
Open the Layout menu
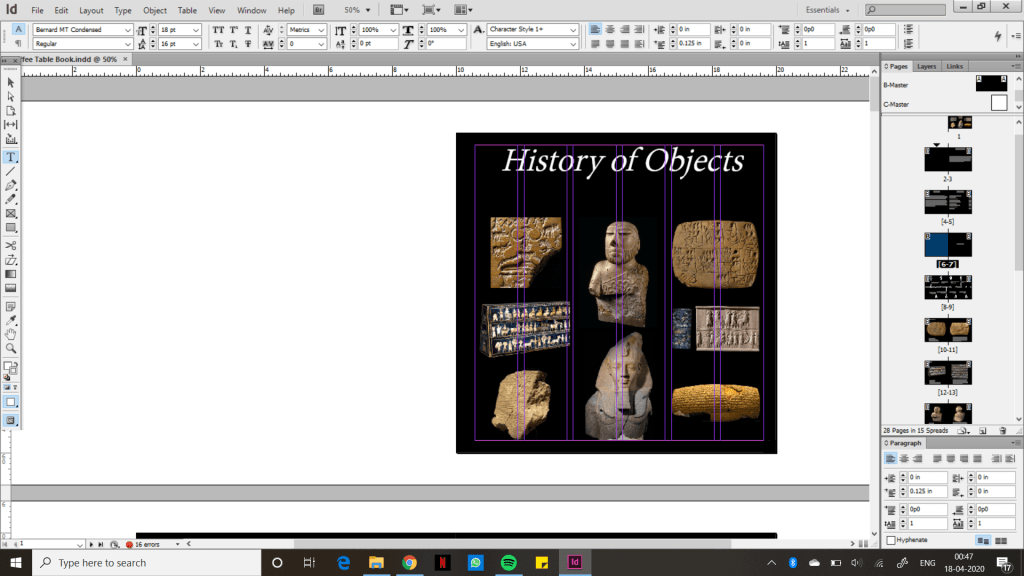[91, 10]
